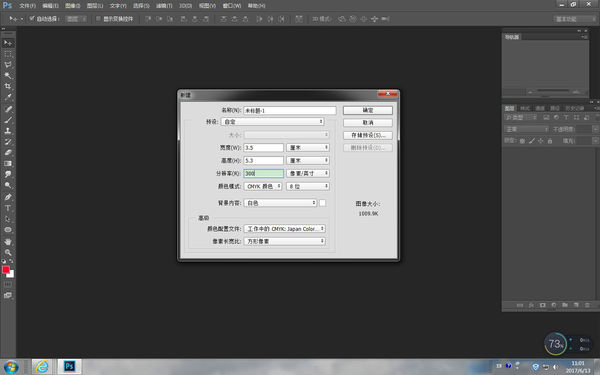Click the background content color swatch in dialog
The width and height of the screenshot is (600, 375).
point(323,203)
